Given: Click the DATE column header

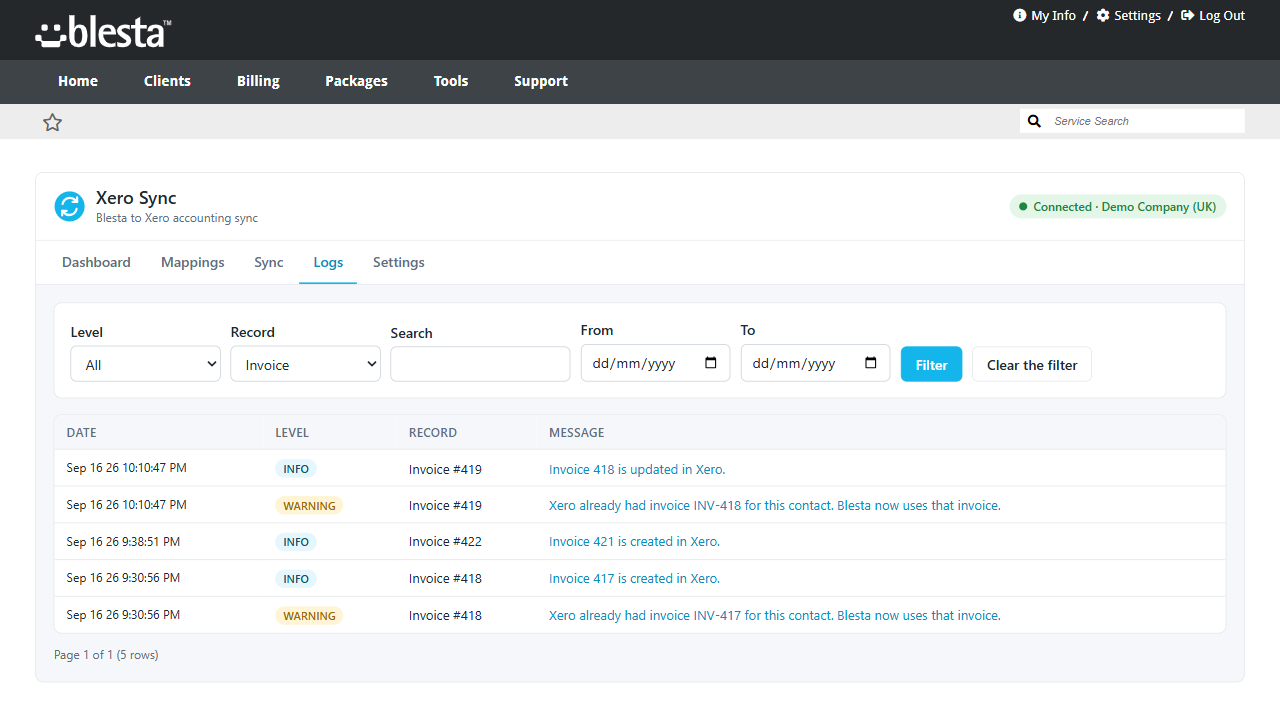Looking at the screenshot, I should pyautogui.click(x=82, y=433).
